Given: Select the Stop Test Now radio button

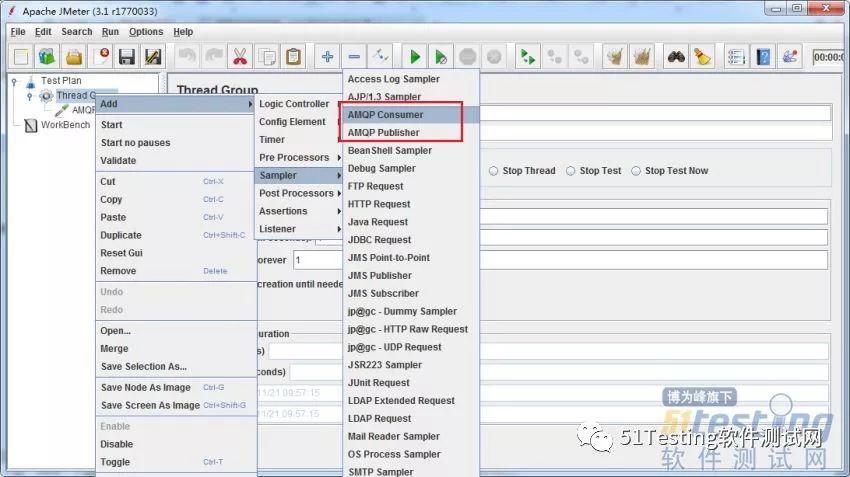Looking at the screenshot, I should (x=636, y=171).
